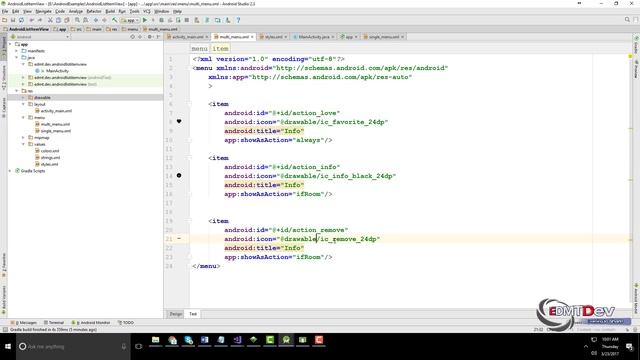Switch to the MainActivity.java editor tab
This screenshot has height=360, width=640.
(313, 37)
